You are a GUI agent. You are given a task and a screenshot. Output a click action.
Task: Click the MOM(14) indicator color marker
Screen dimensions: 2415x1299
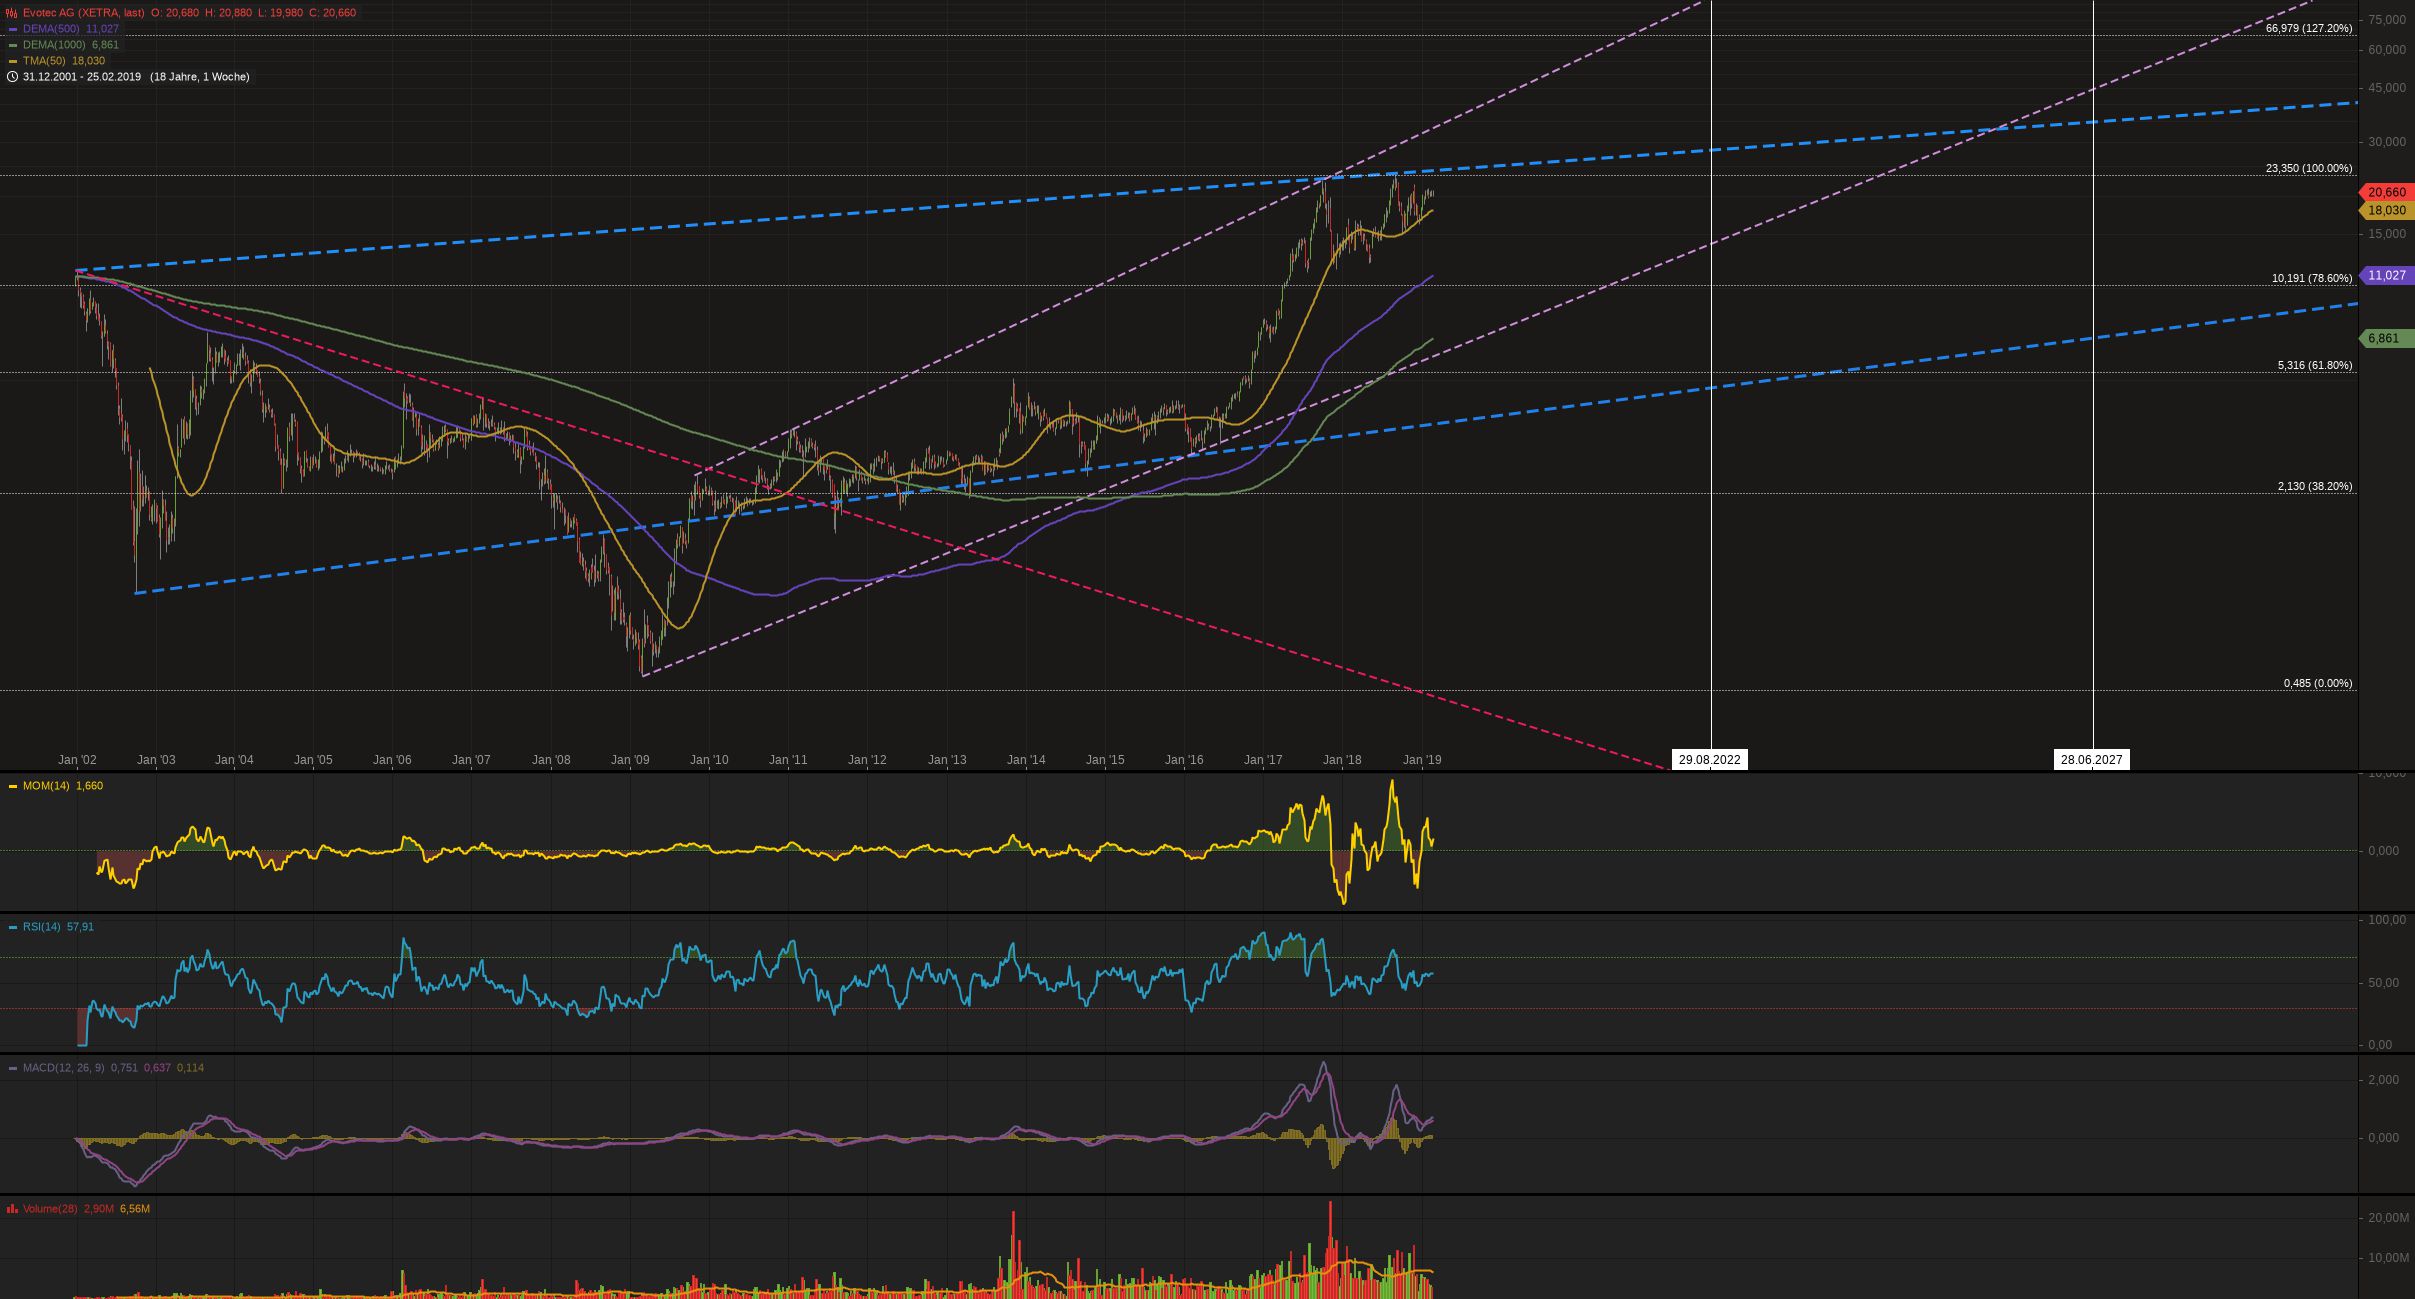click(12, 786)
